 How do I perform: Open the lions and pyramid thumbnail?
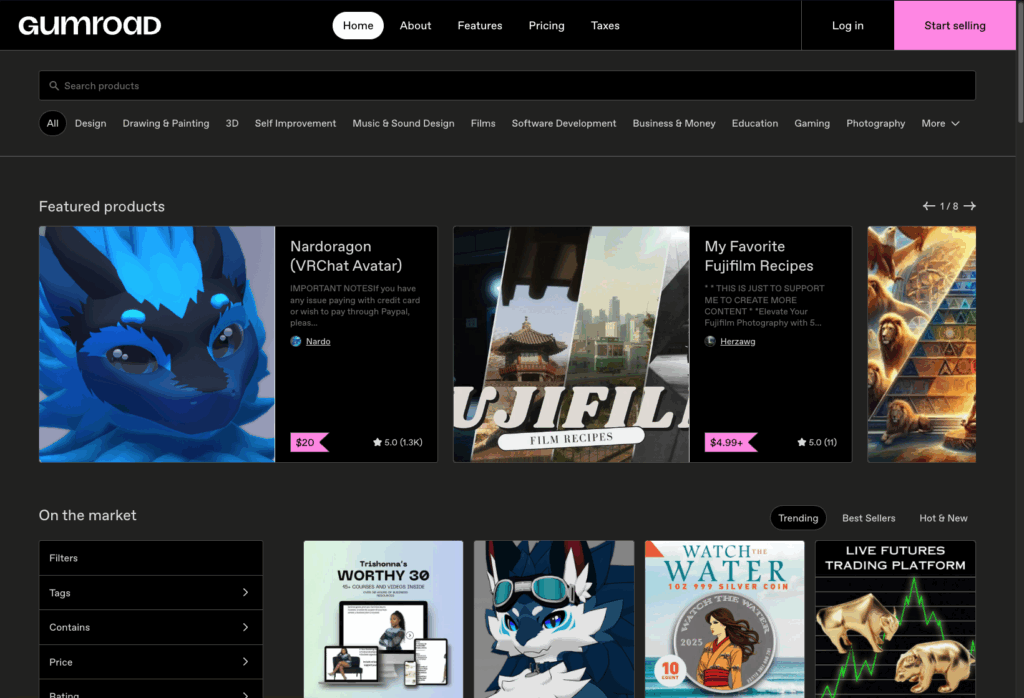(921, 344)
